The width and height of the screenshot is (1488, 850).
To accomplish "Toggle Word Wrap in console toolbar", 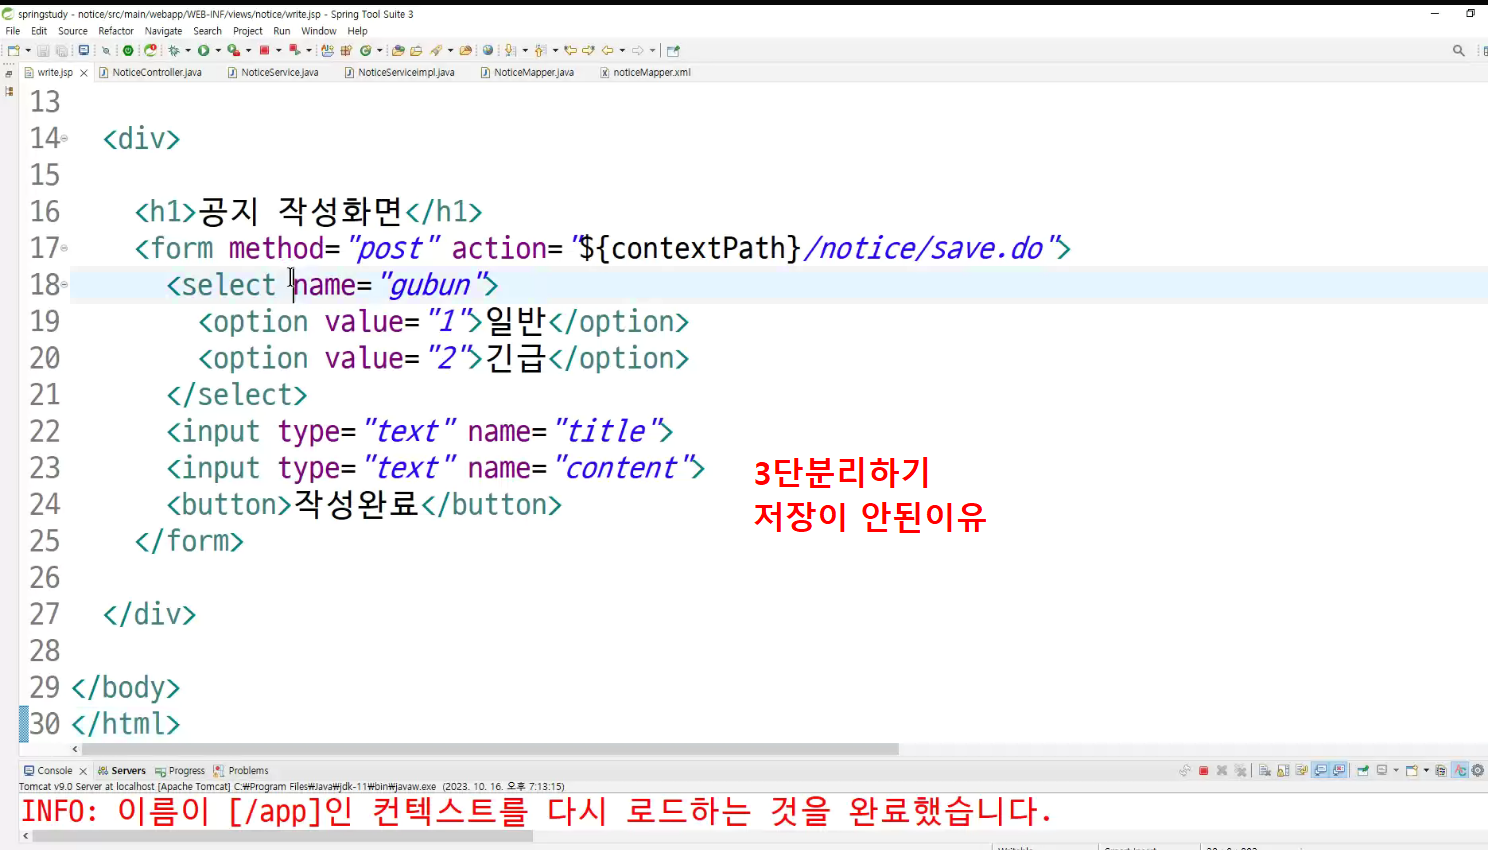I will (x=1301, y=770).
